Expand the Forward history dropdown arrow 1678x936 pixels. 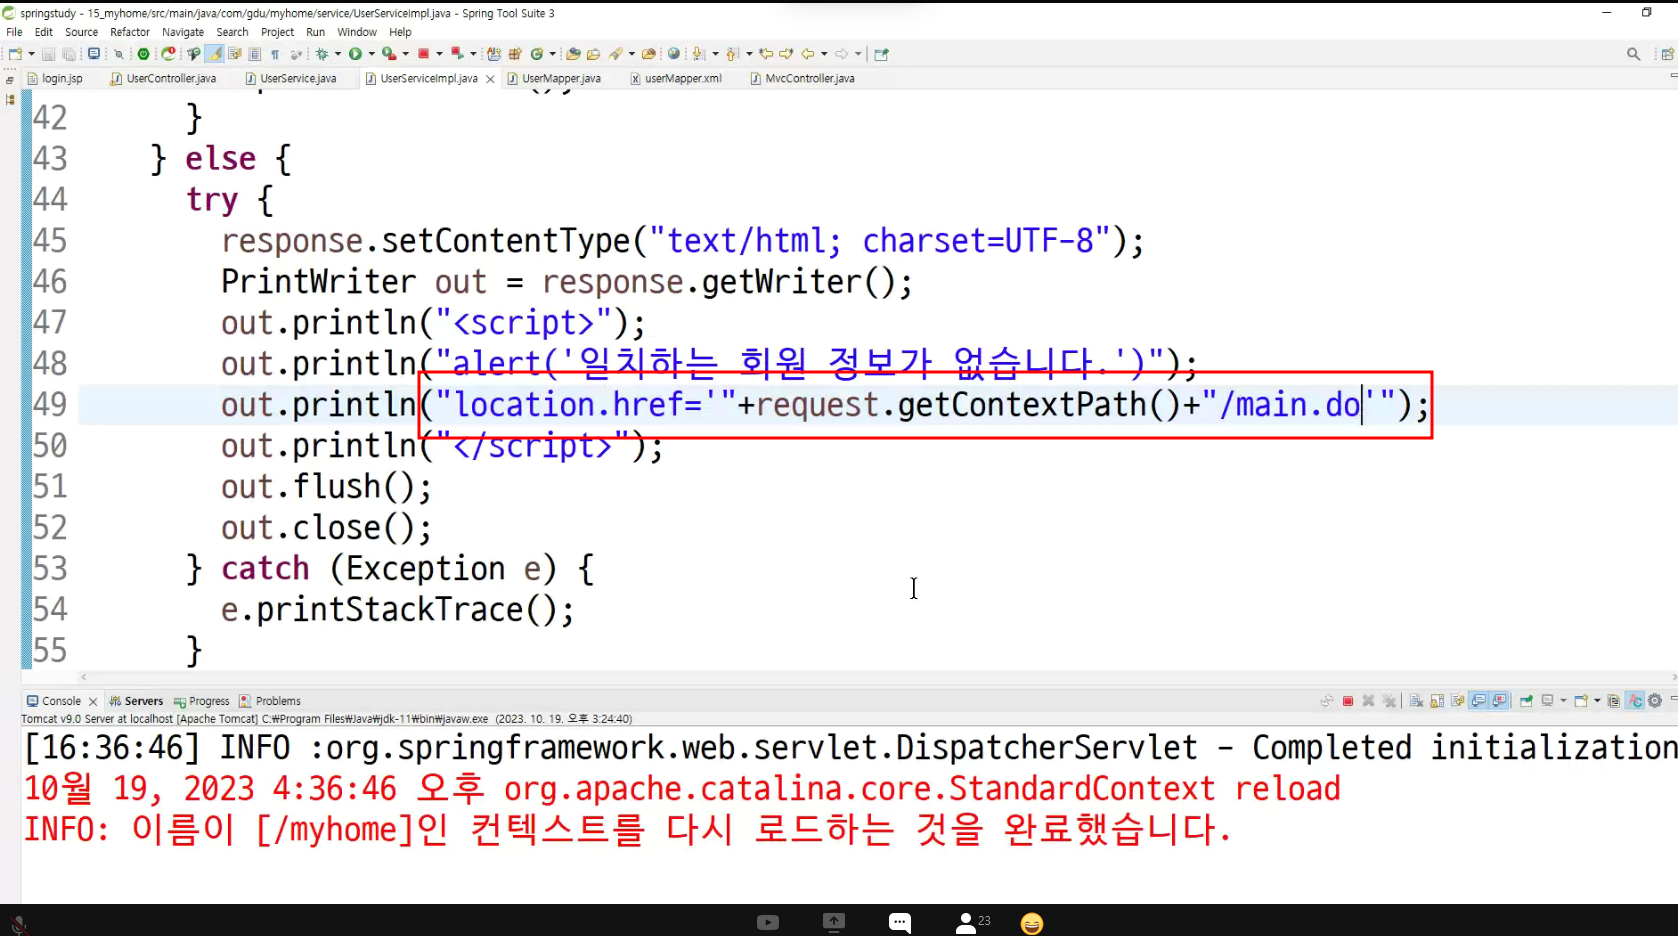[x=858, y=54]
